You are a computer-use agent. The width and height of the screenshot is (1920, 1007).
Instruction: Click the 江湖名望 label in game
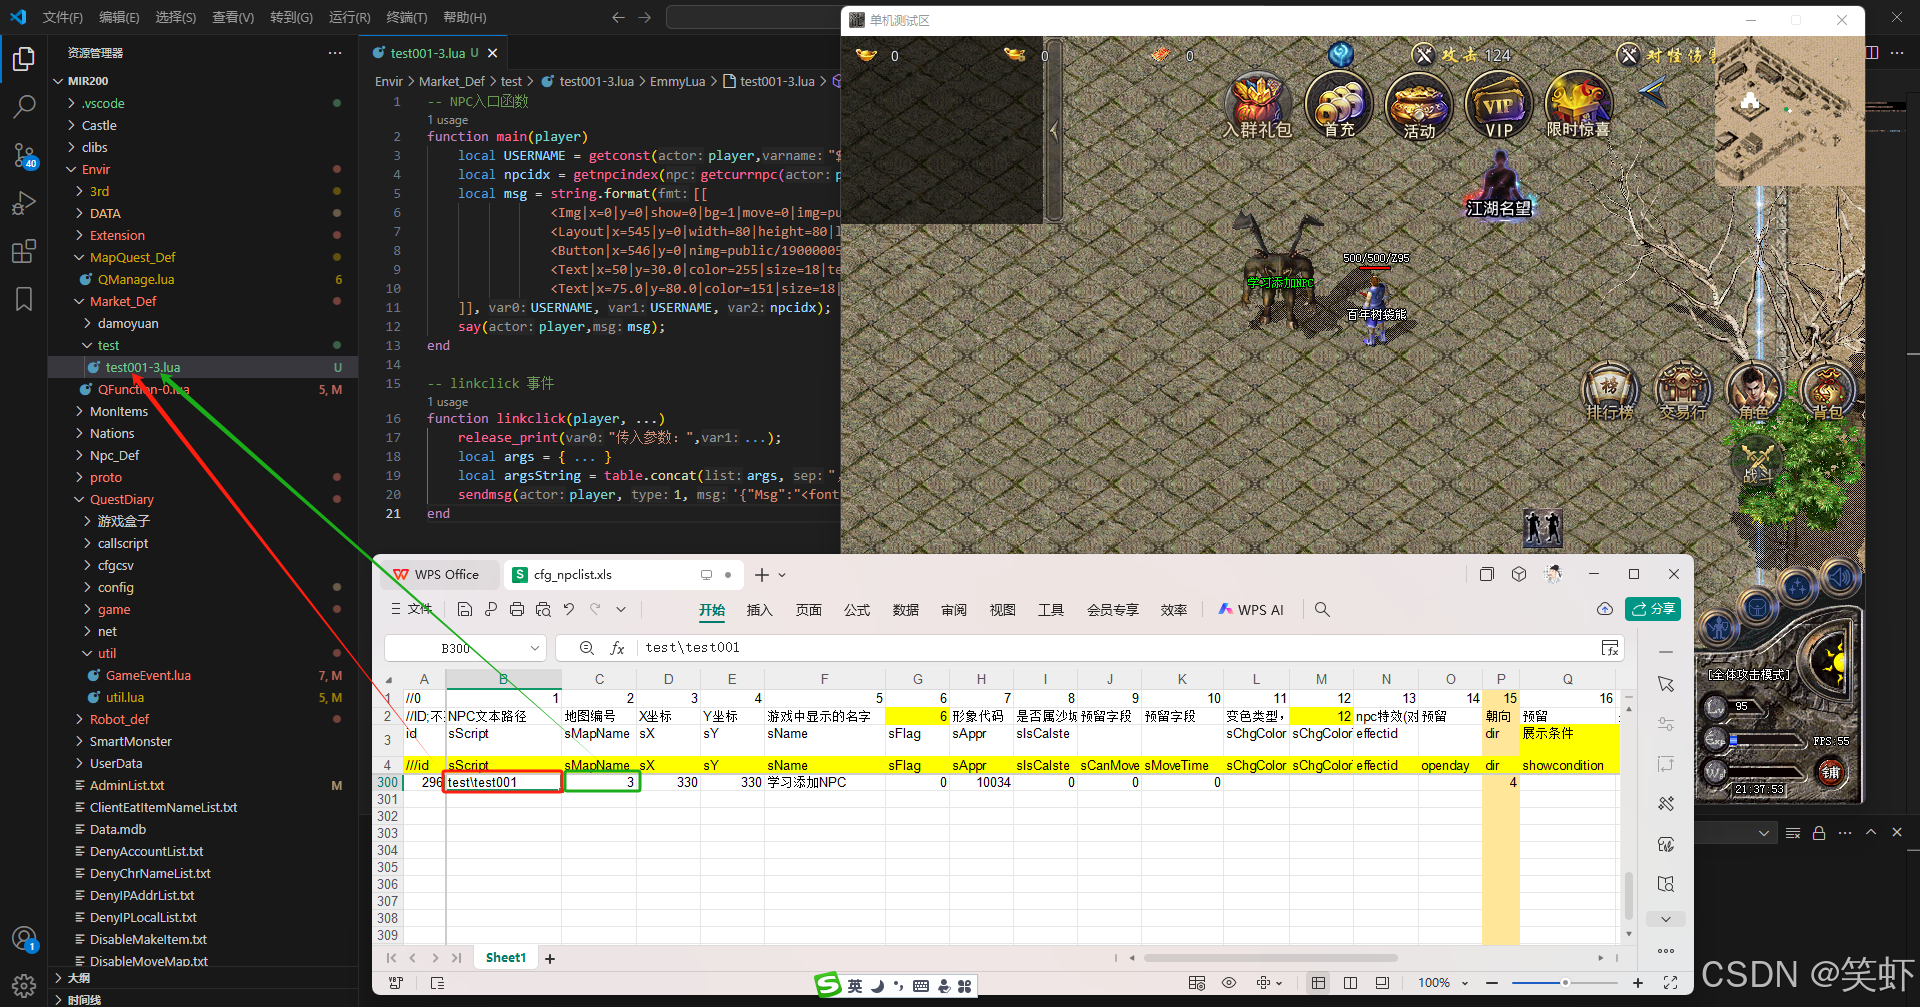point(1498,208)
